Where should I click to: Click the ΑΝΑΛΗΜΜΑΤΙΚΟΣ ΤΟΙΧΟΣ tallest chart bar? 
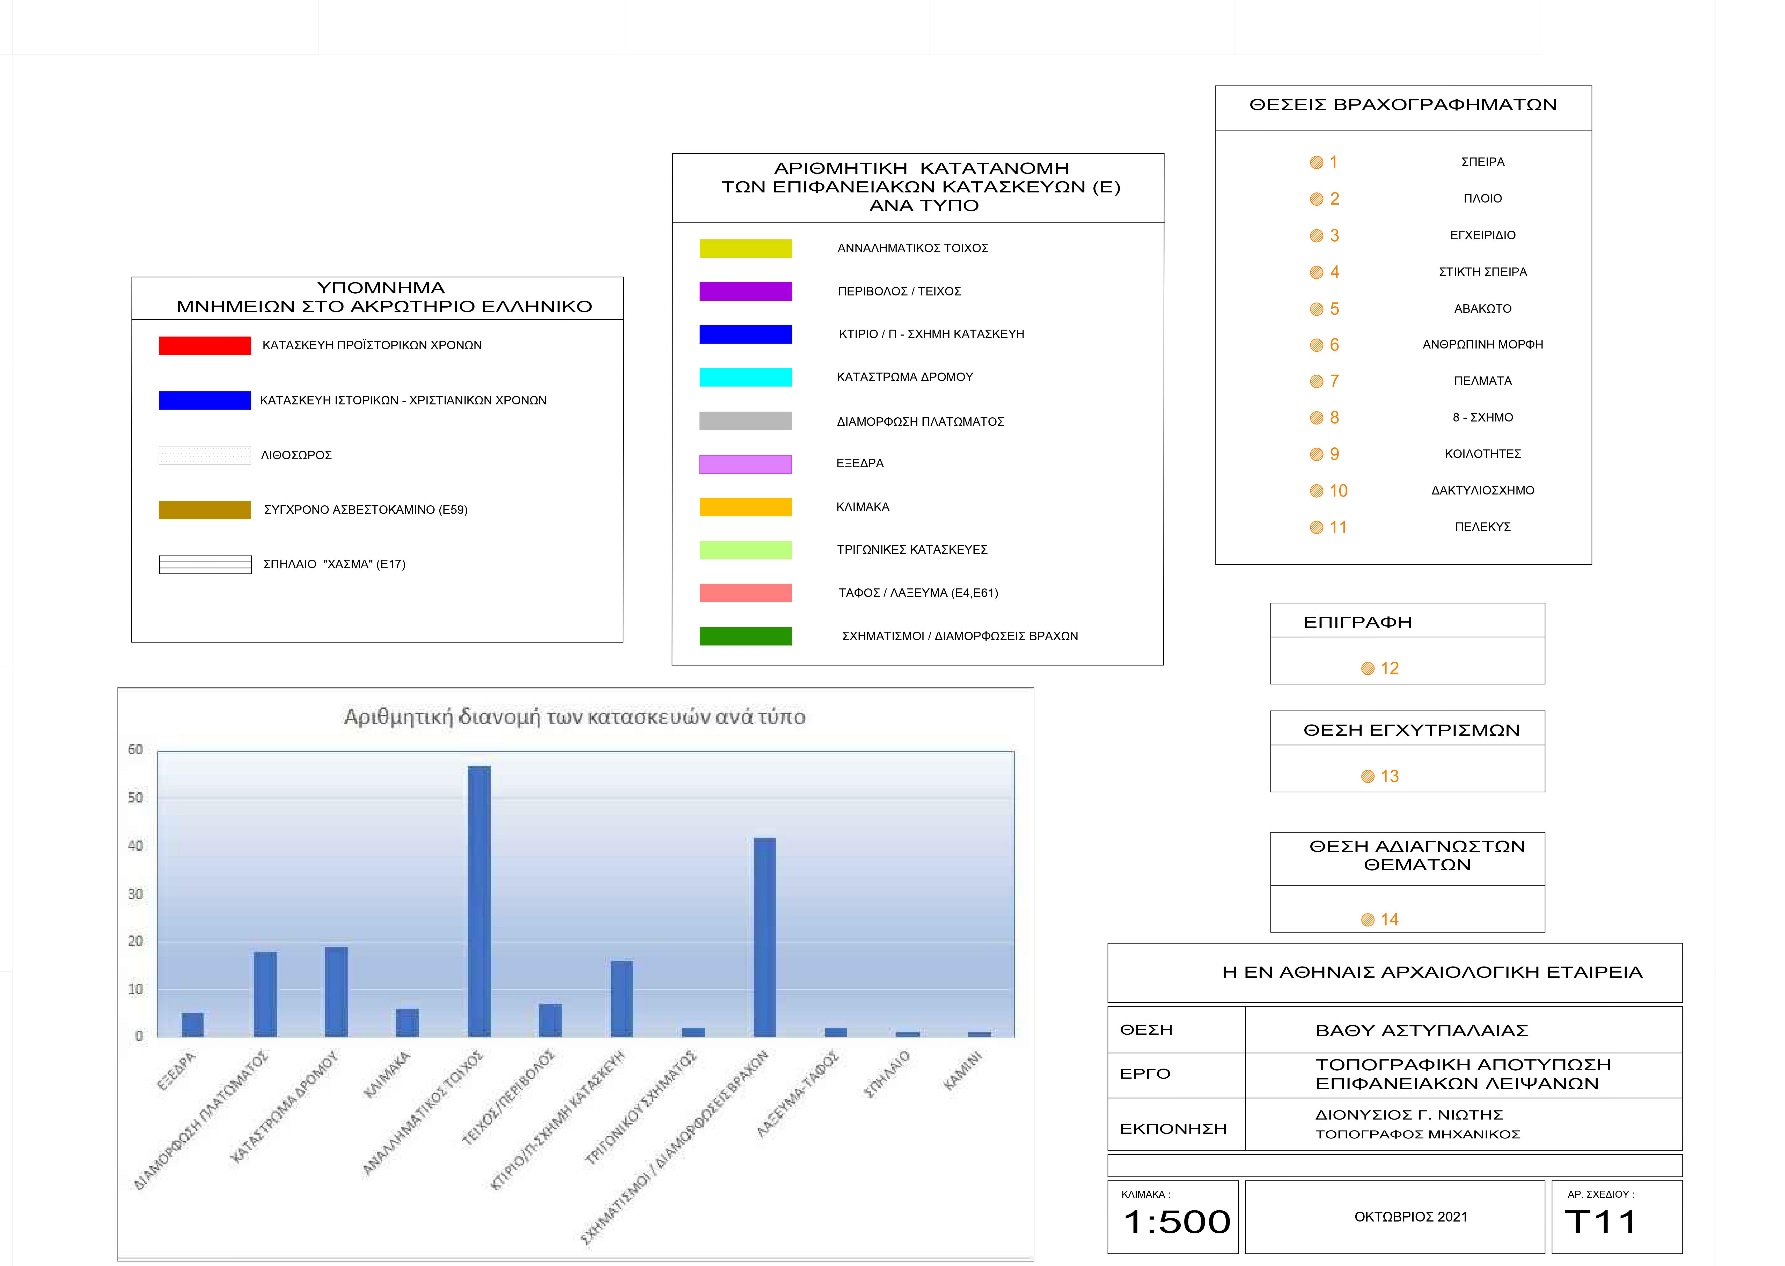coord(479,901)
